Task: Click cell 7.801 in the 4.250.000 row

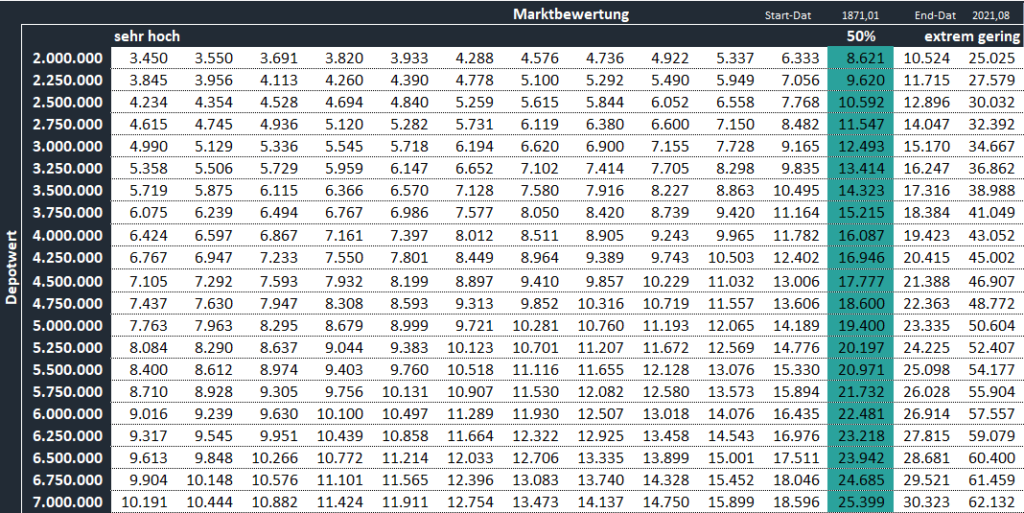Action: (x=409, y=258)
